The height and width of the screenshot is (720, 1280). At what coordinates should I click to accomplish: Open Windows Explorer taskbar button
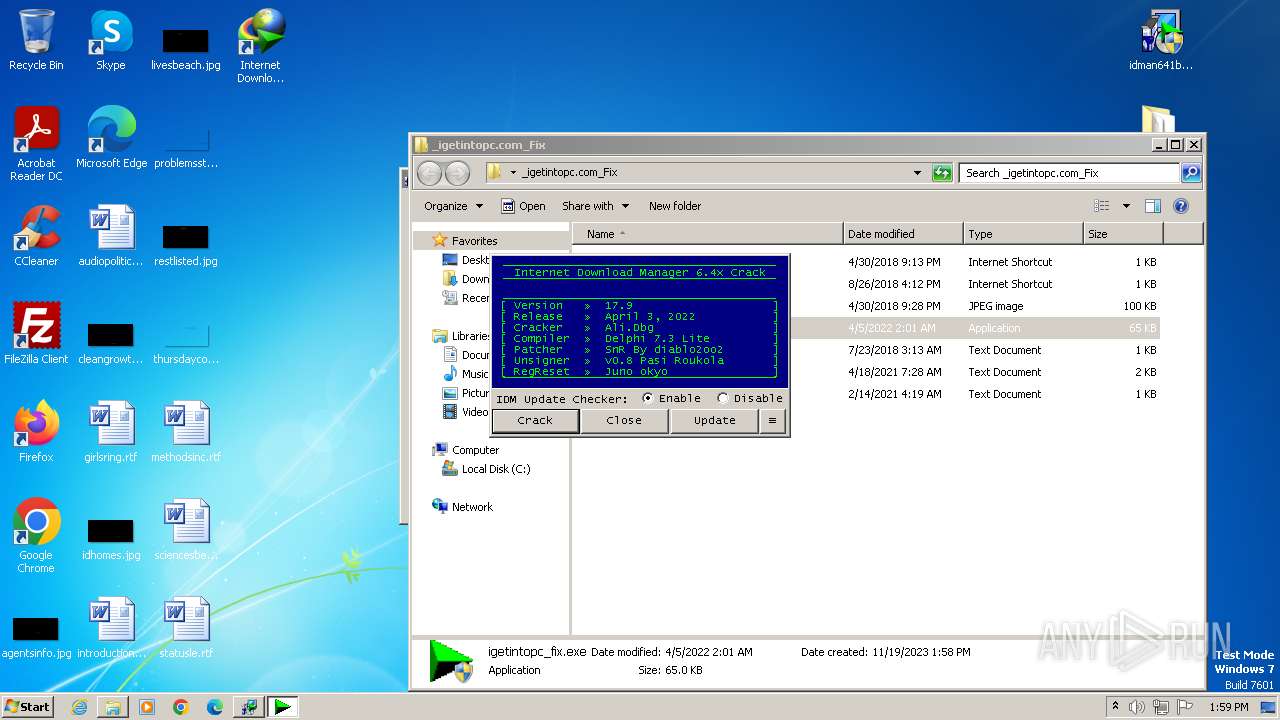click(x=113, y=707)
